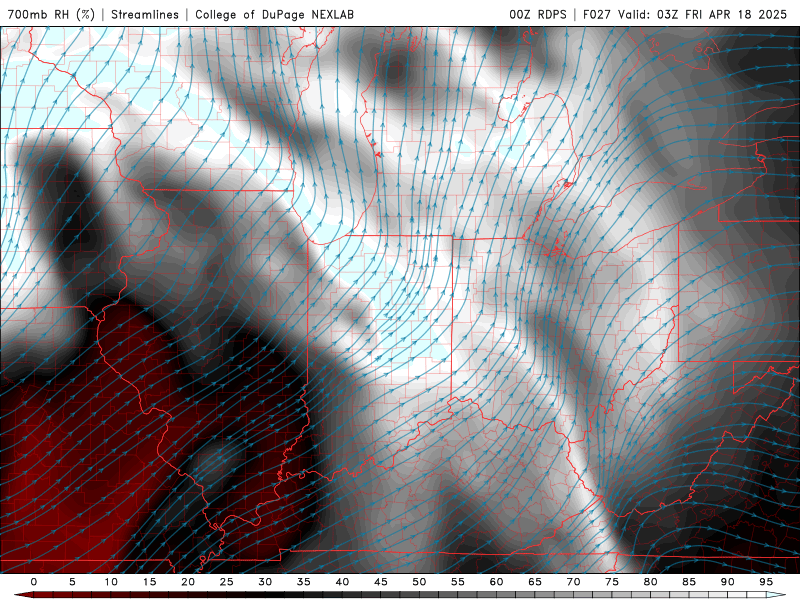Click the colorbar label "65"
800x600 pixels.
[x=535, y=582]
